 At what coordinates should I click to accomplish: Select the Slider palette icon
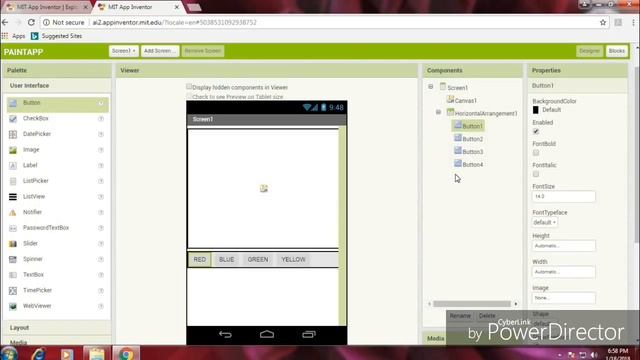13,244
